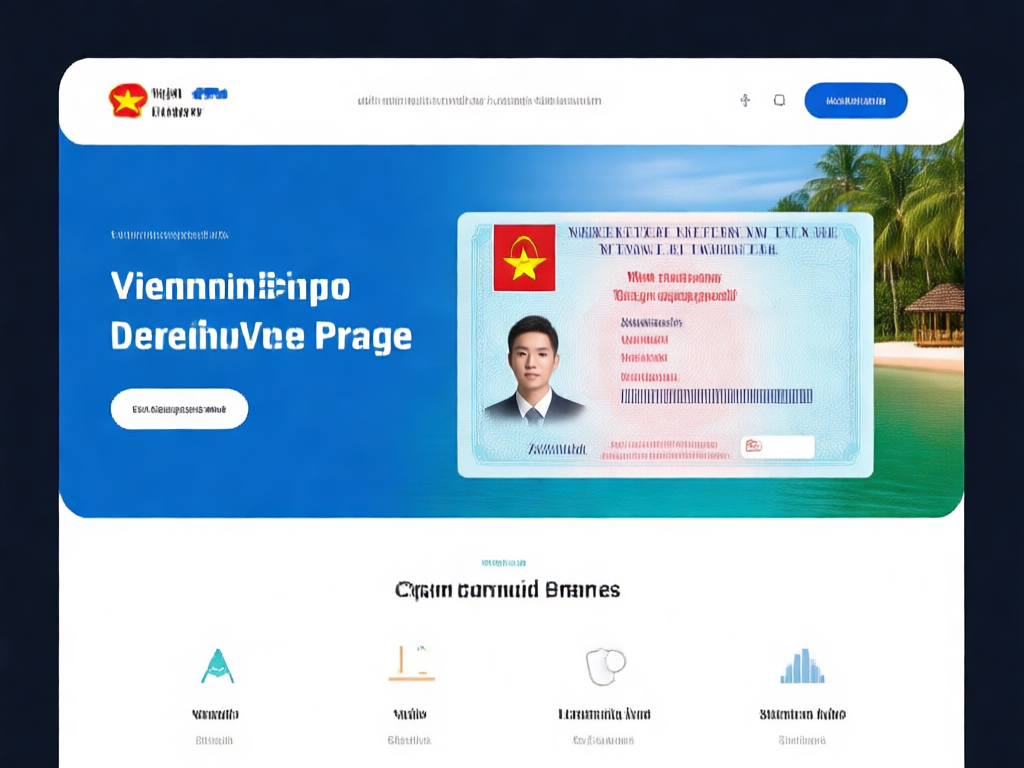Click the red flag emblem on the ID card
The image size is (1024, 768).
[524, 258]
